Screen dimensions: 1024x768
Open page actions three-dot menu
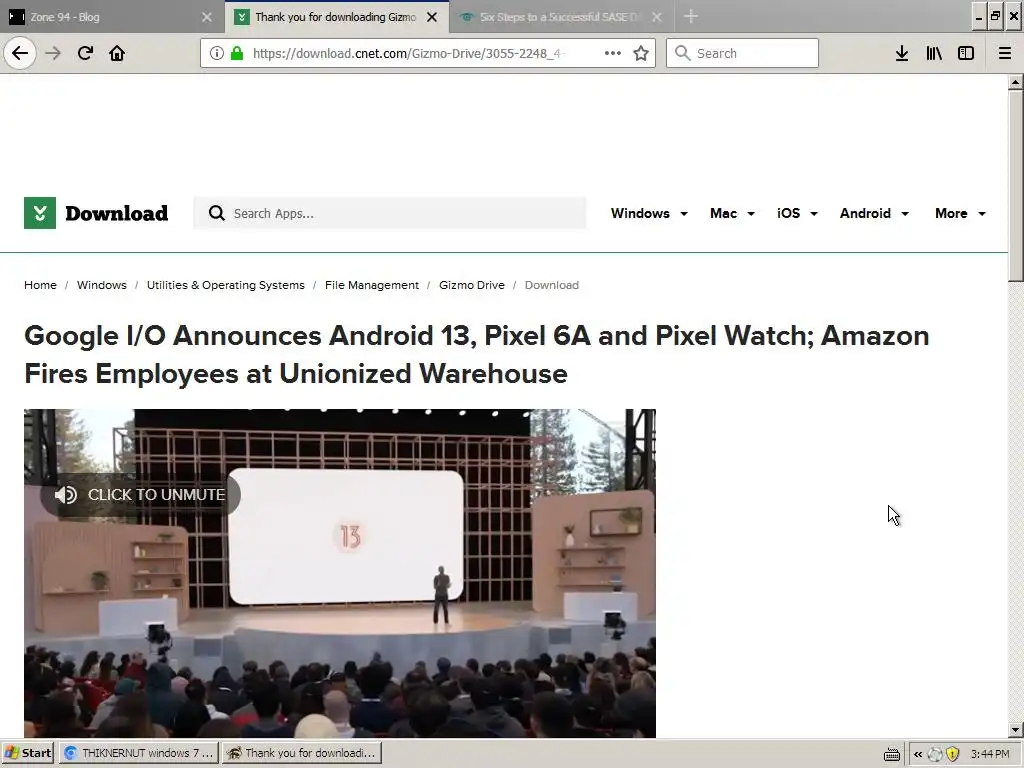point(613,53)
